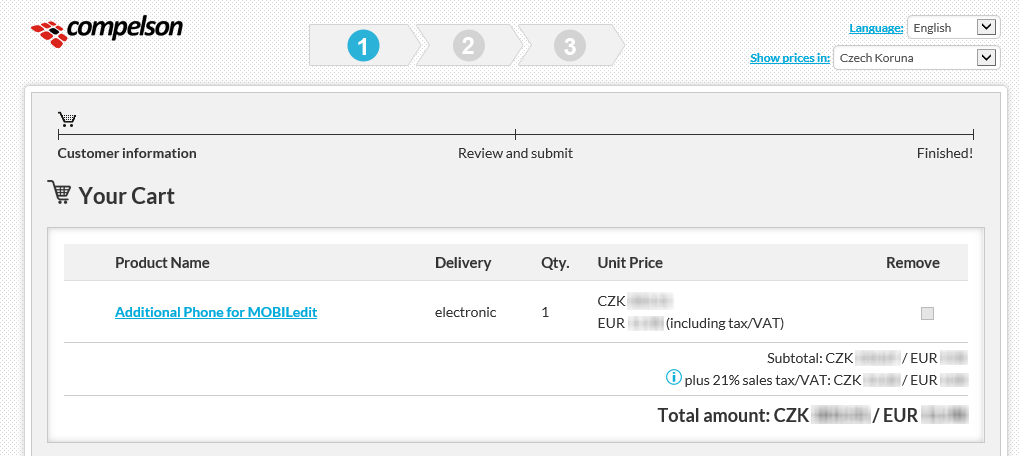Open the Language dropdown showing English
The width and height of the screenshot is (1020, 456).
tap(952, 27)
